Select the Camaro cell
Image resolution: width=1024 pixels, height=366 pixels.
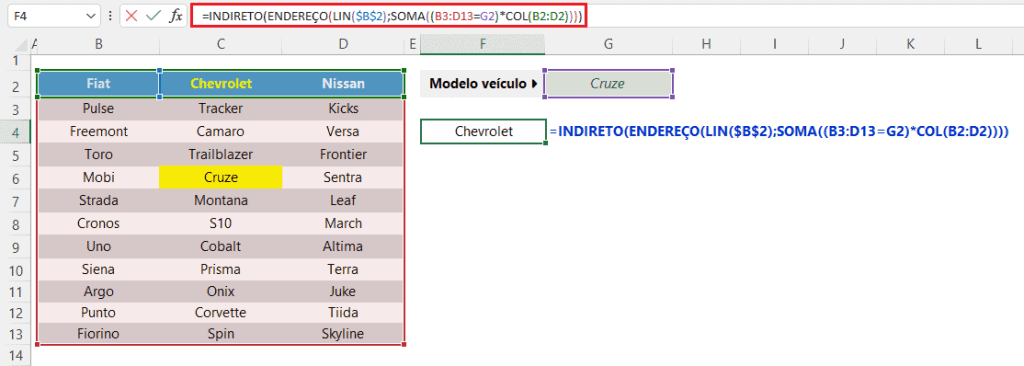pos(221,131)
